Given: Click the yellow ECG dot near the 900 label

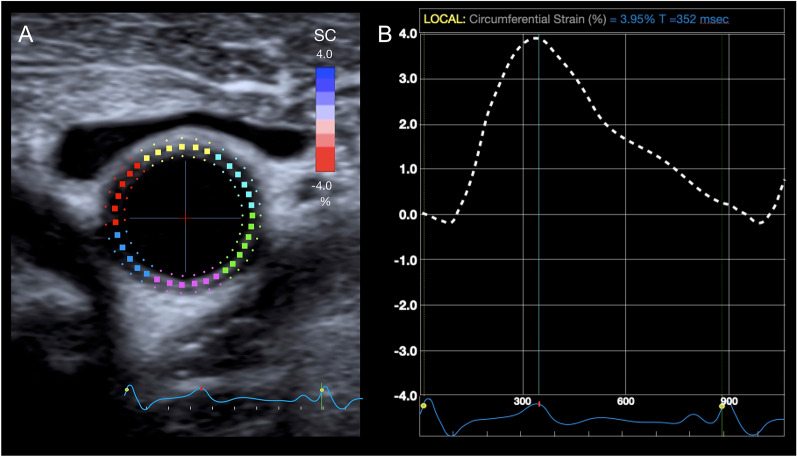Looking at the screenshot, I should [x=722, y=406].
